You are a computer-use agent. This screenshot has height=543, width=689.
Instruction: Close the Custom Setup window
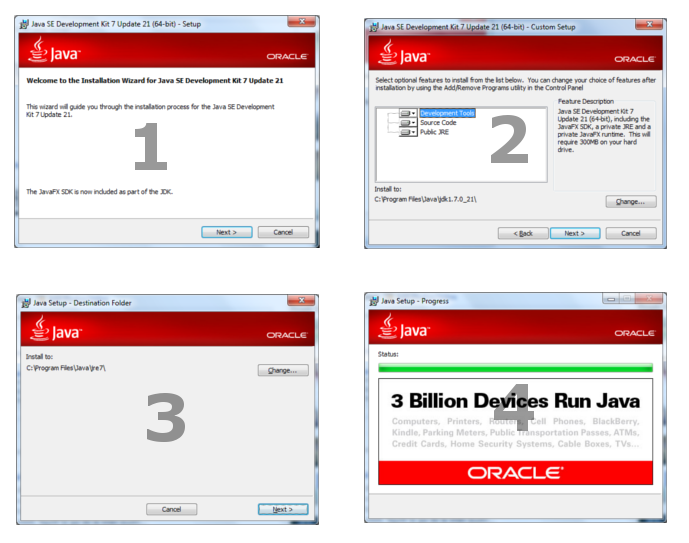(649, 24)
